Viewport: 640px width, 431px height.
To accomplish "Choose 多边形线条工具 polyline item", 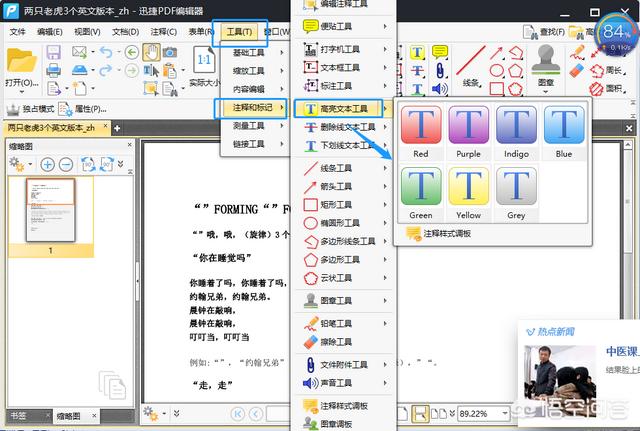I will click(x=344, y=241).
